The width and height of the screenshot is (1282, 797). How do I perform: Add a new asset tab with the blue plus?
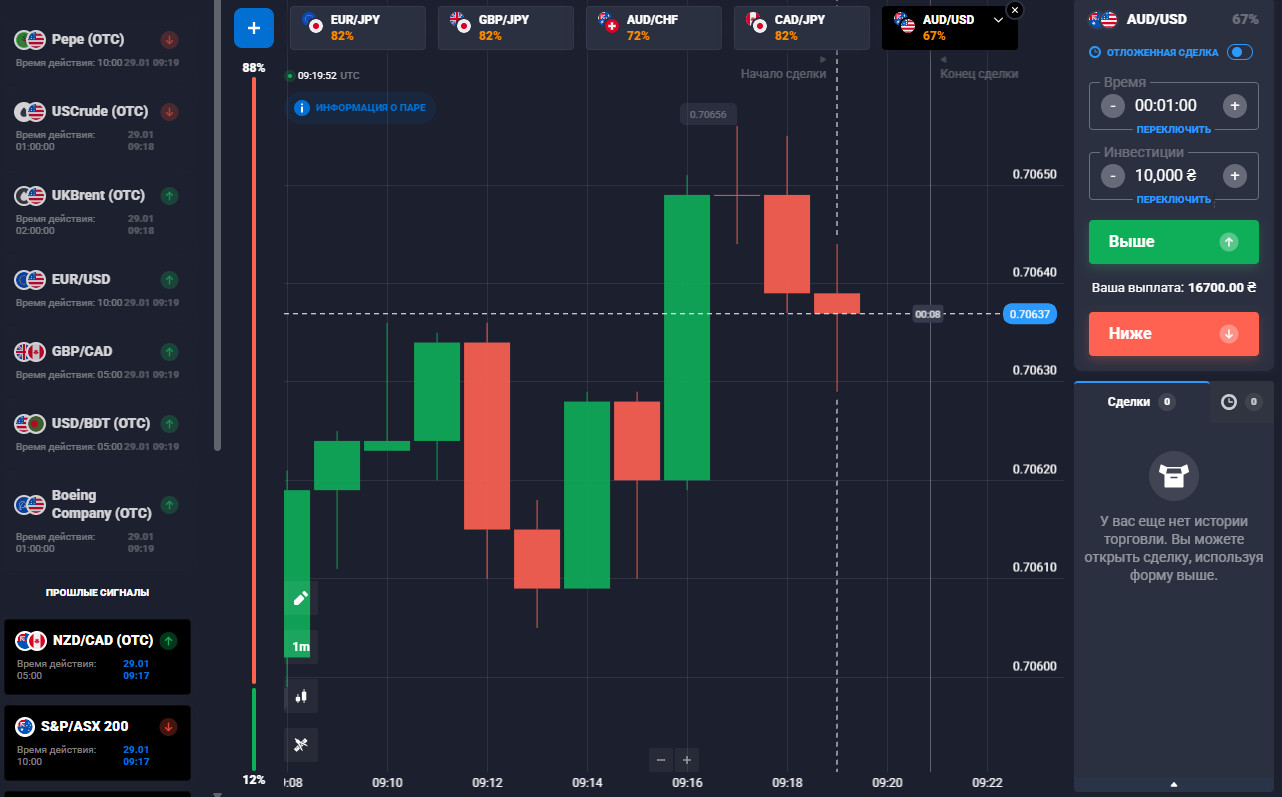pyautogui.click(x=253, y=28)
